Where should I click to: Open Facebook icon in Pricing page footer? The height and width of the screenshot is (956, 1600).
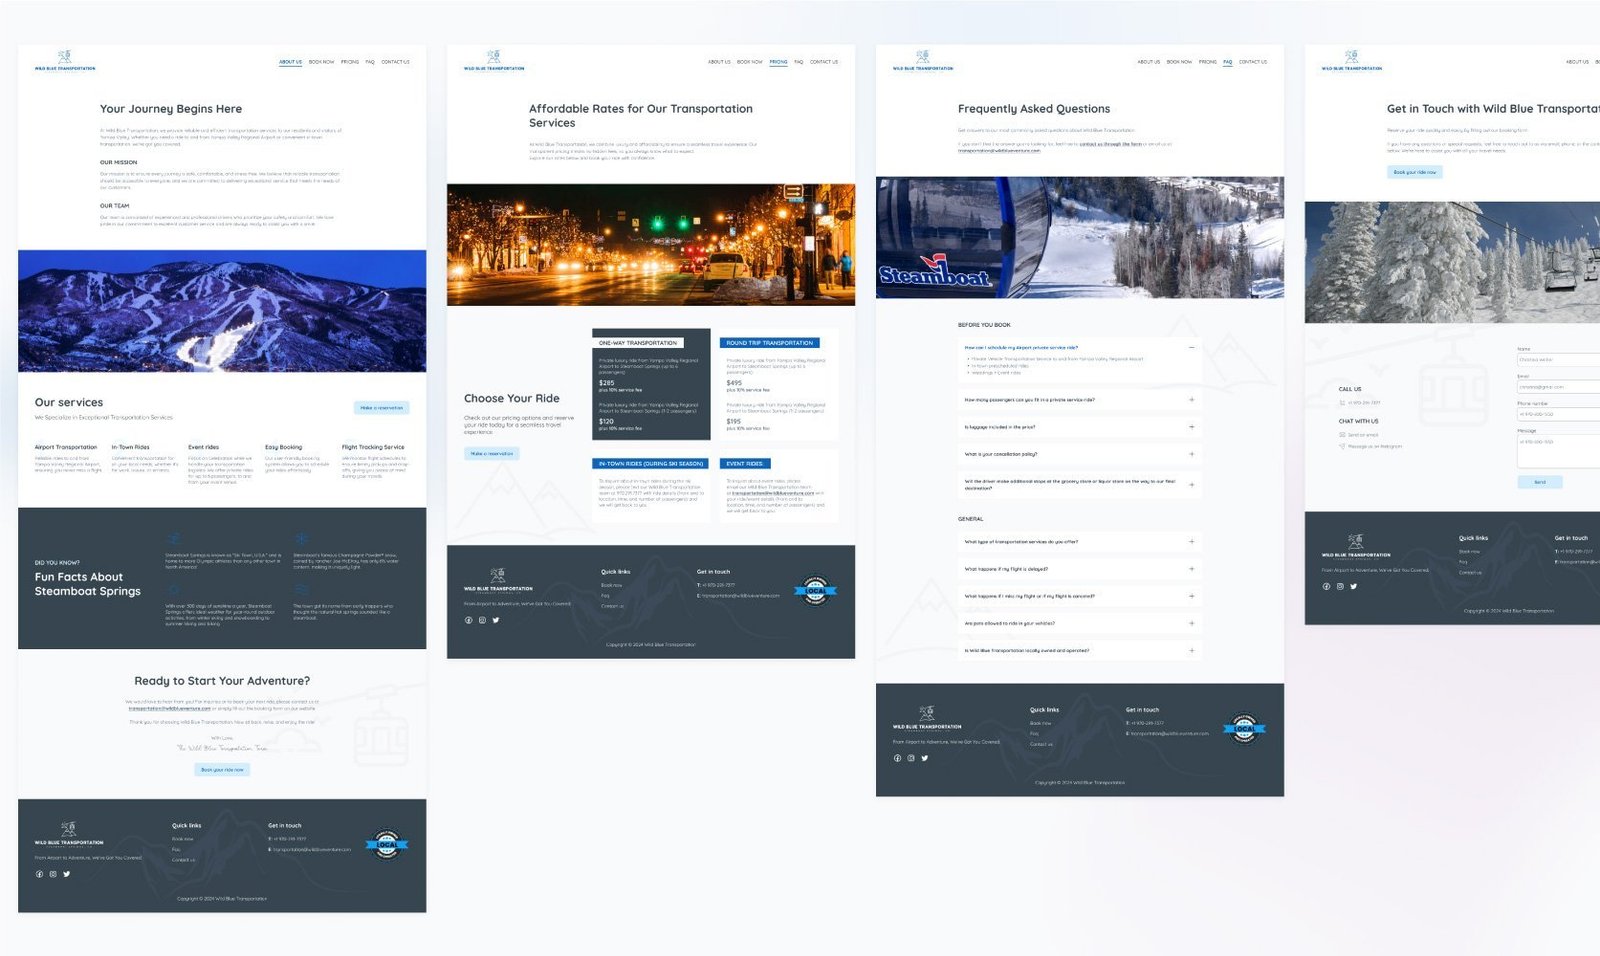point(468,620)
